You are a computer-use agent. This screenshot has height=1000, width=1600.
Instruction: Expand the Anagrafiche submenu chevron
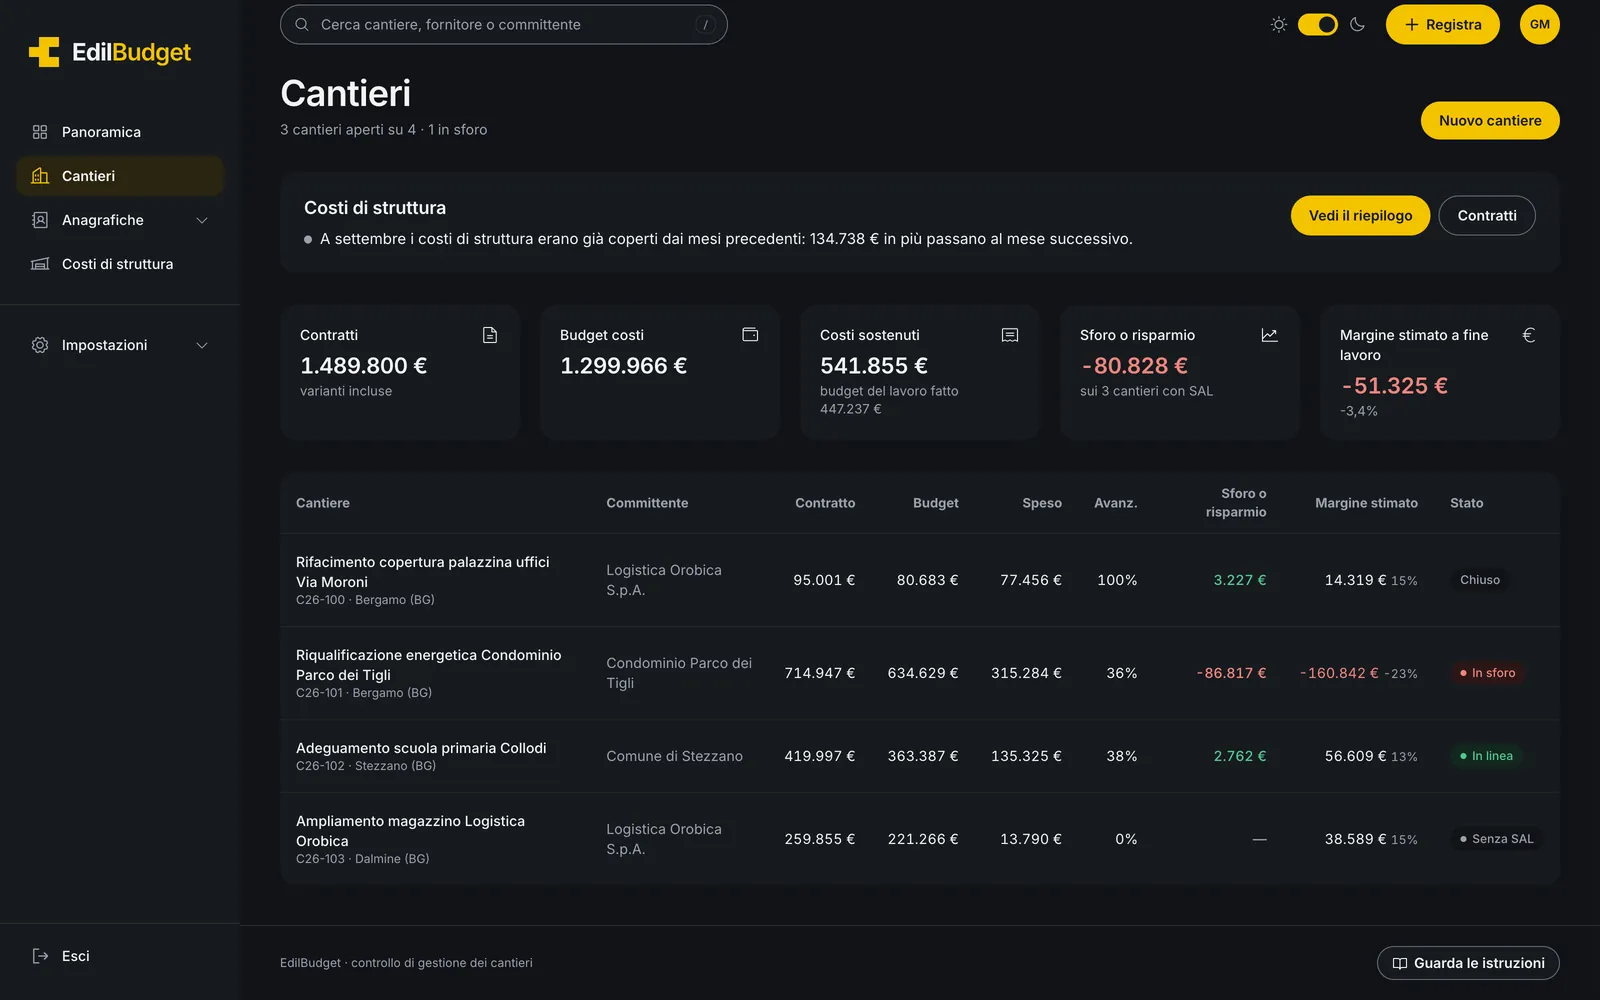pos(202,220)
